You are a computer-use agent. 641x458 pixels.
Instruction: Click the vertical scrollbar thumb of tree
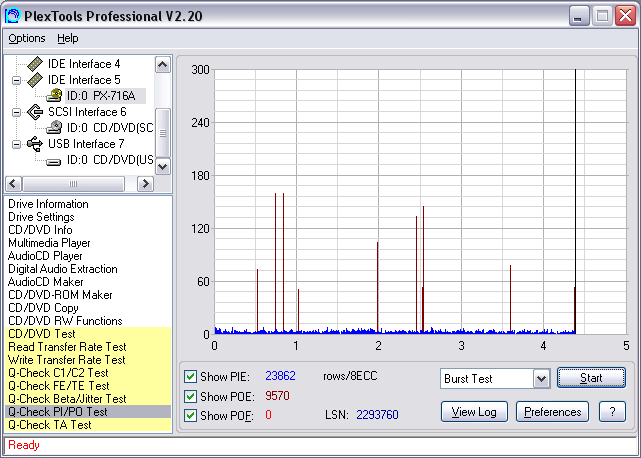click(163, 133)
